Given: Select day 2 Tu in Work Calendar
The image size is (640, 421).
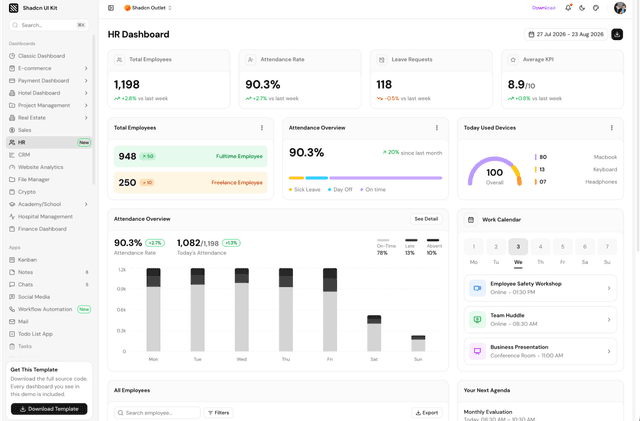Looking at the screenshot, I should coord(496,247).
